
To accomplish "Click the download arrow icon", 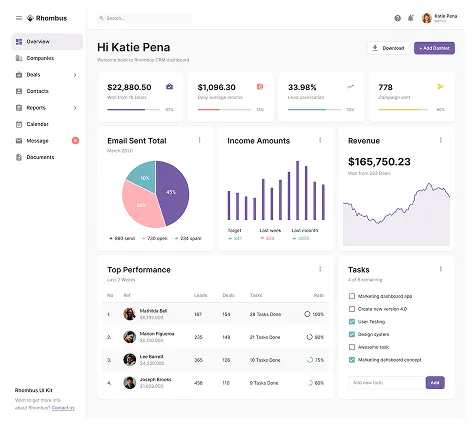I will 375,48.
